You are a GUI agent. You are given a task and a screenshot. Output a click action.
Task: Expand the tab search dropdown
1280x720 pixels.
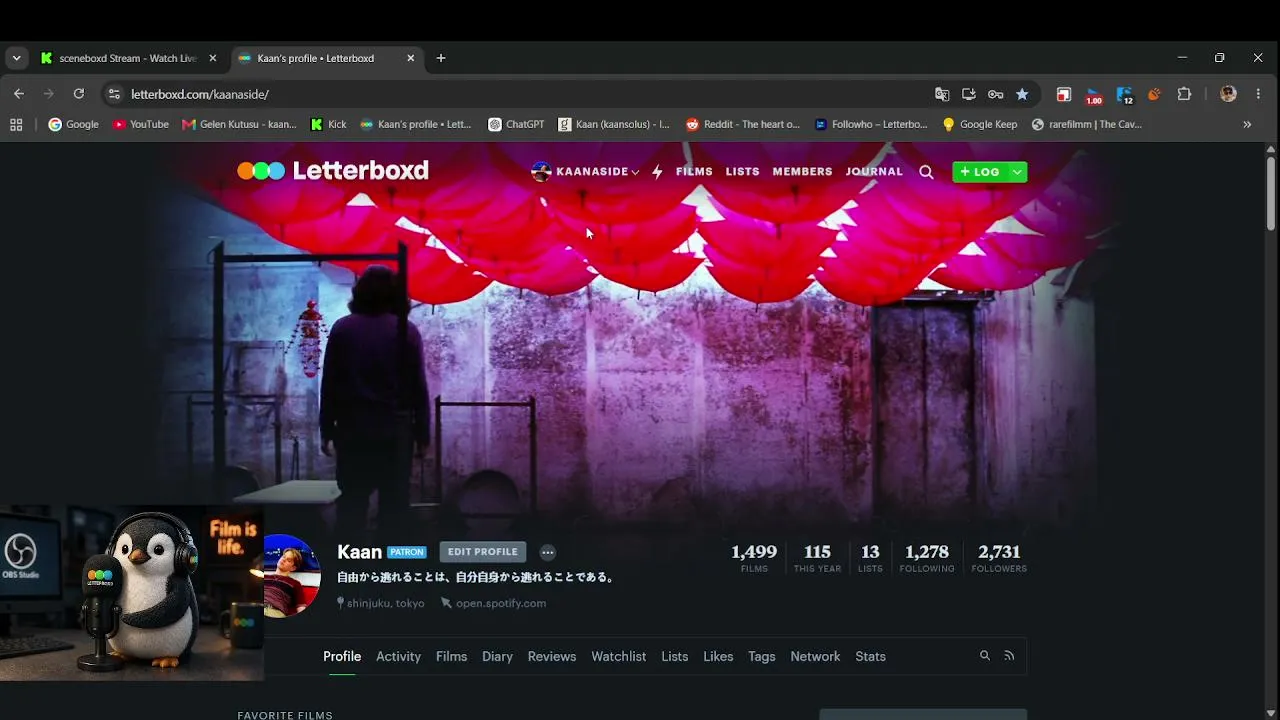click(16, 58)
